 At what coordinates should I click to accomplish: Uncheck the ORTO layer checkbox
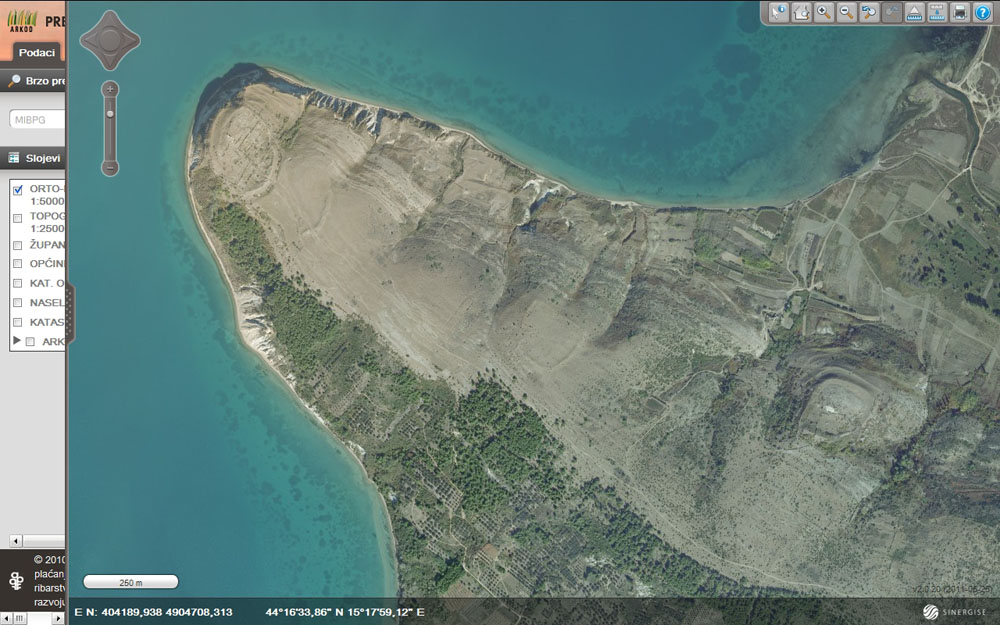tap(17, 189)
